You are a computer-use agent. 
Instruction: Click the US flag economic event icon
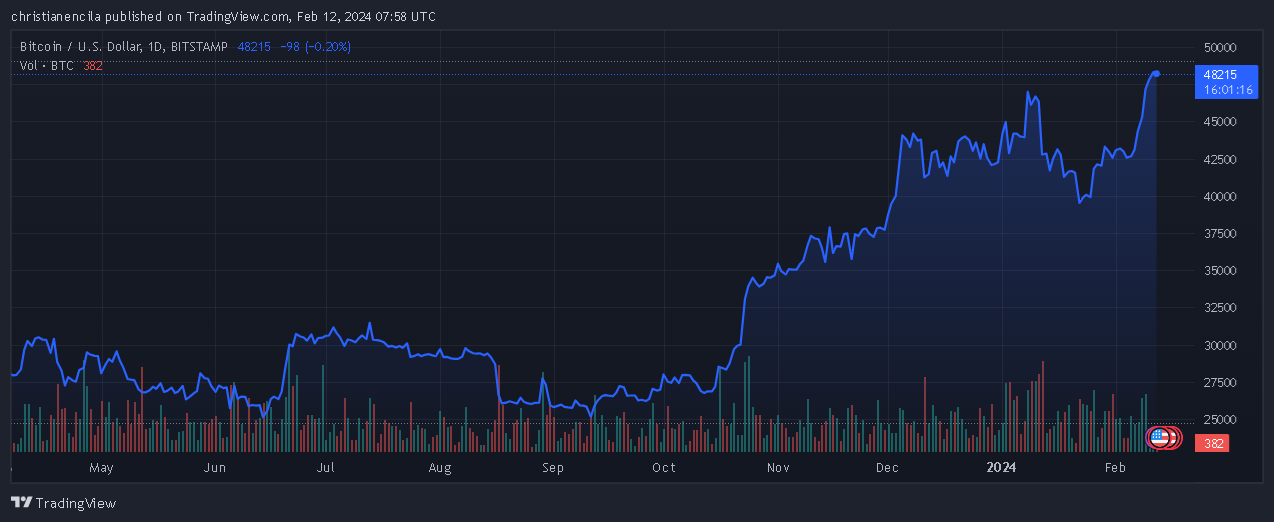1160,437
